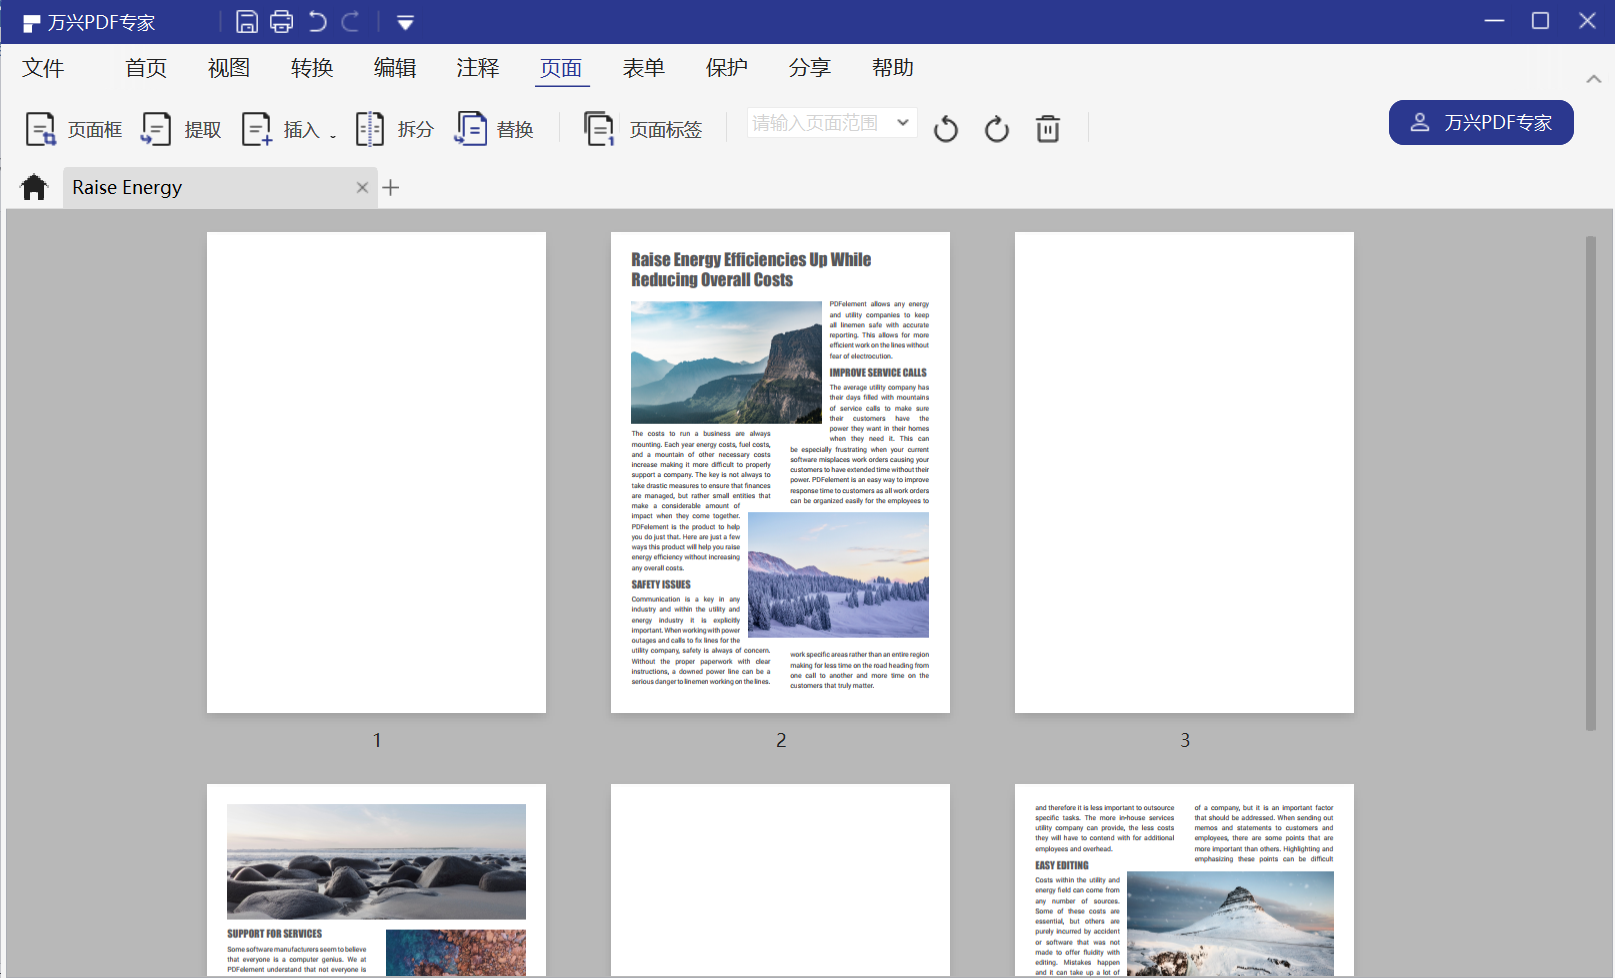Switch to the 视图 tab
1615x978 pixels.
coord(229,67)
